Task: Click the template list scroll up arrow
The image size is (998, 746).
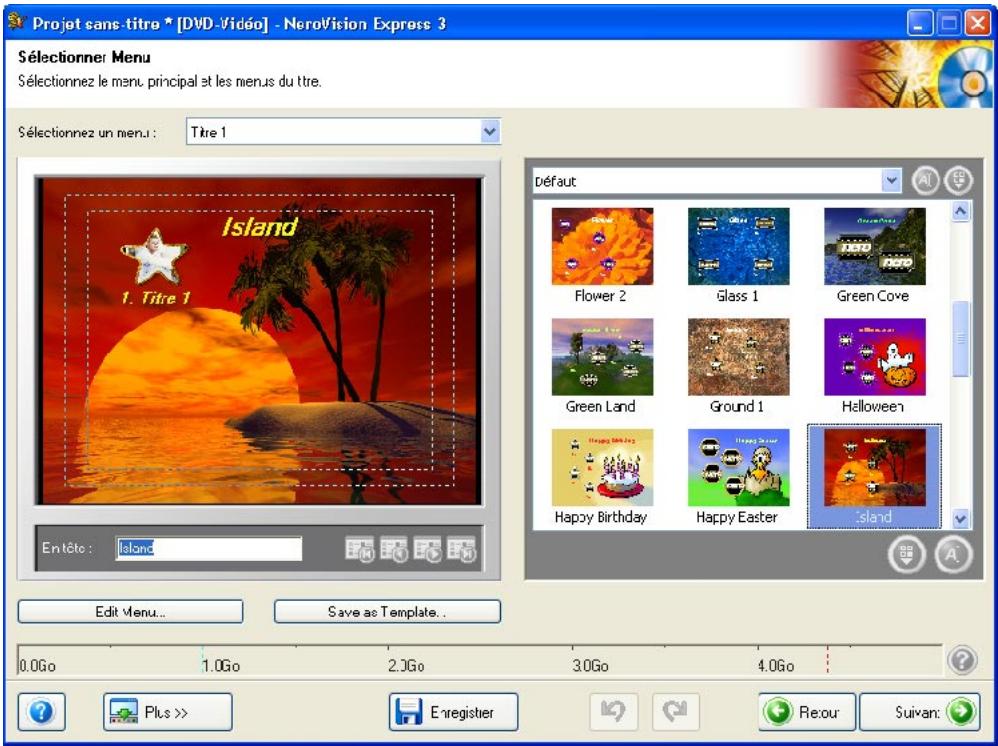Action: point(960,211)
